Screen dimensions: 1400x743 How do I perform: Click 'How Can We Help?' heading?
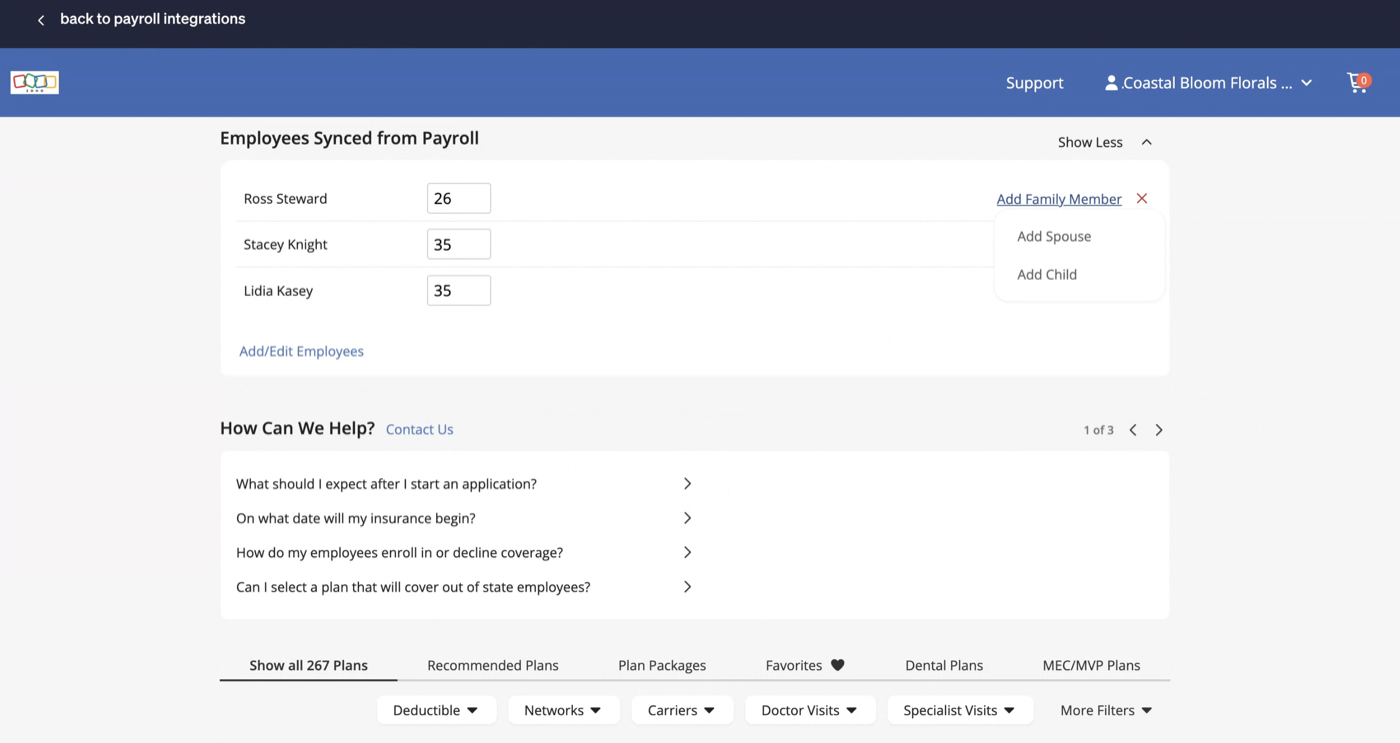click(297, 428)
